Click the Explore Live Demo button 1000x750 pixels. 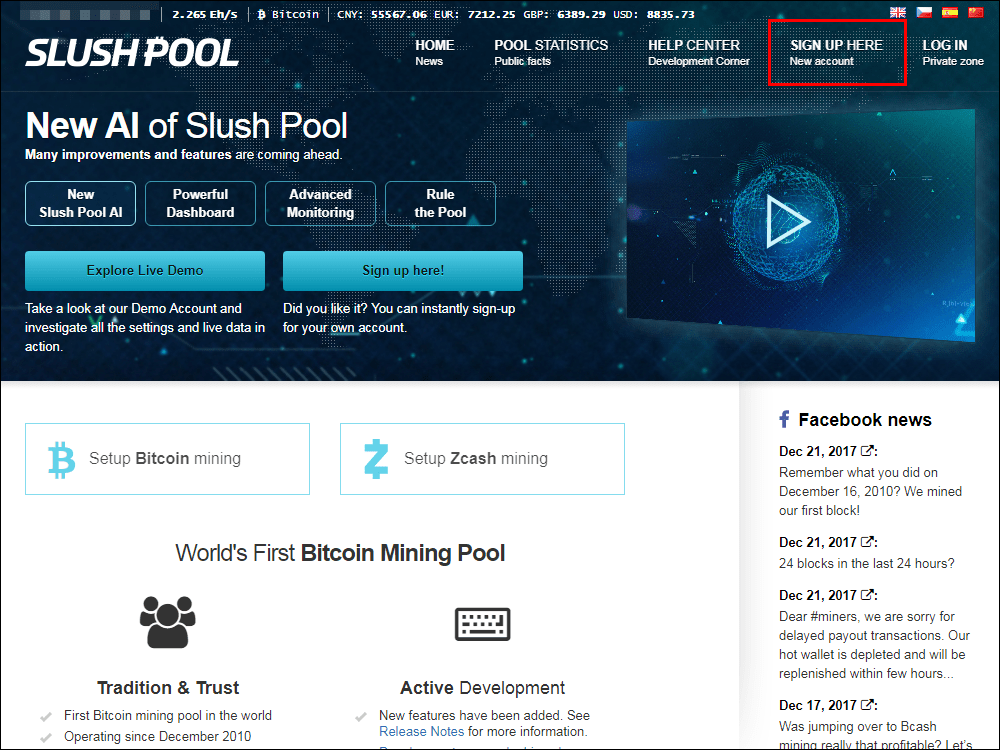pos(144,270)
